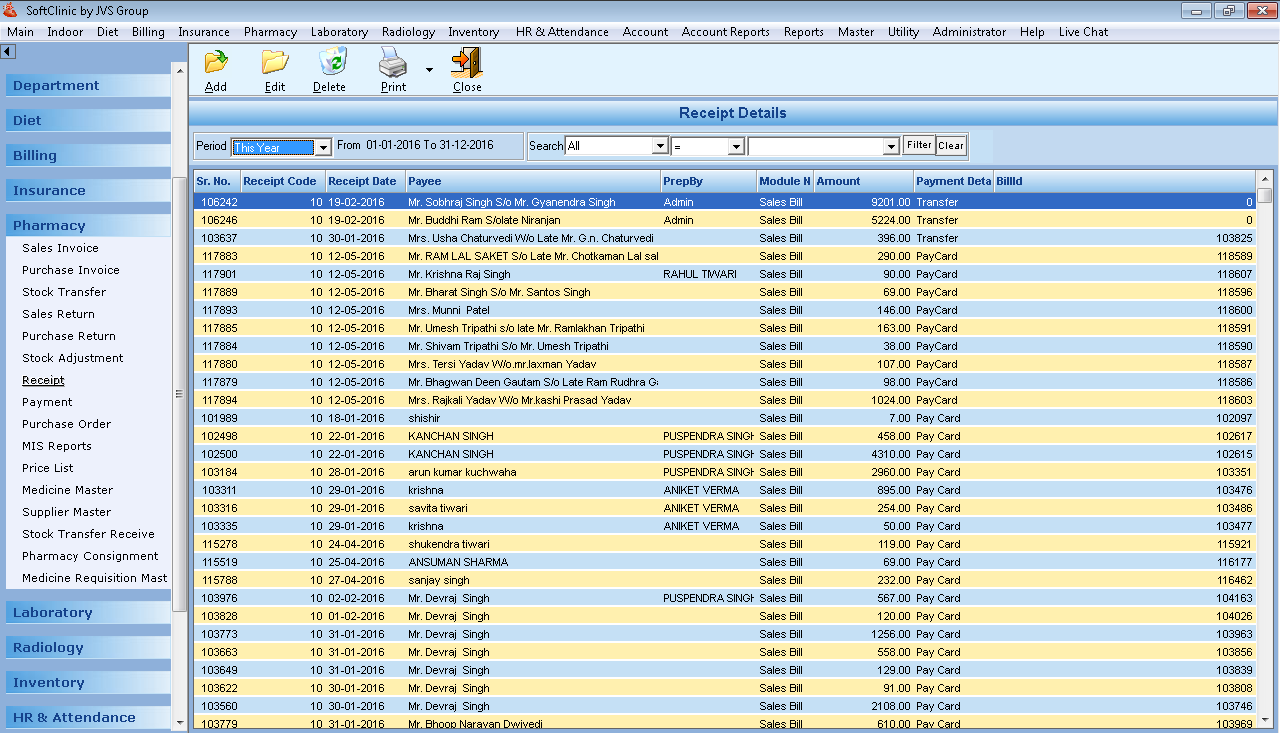Click the Filter button
The image size is (1286, 733).
coord(918,145)
